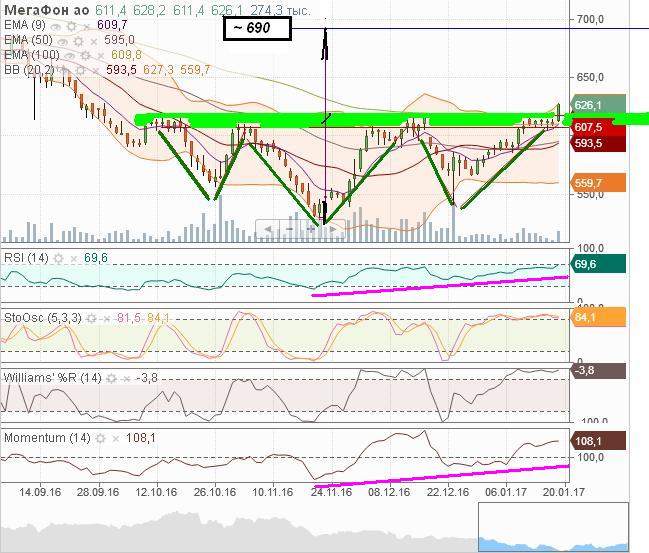This screenshot has height=553, width=649.
Task: Open settings gear for EMA (100)
Action: click(x=86, y=56)
